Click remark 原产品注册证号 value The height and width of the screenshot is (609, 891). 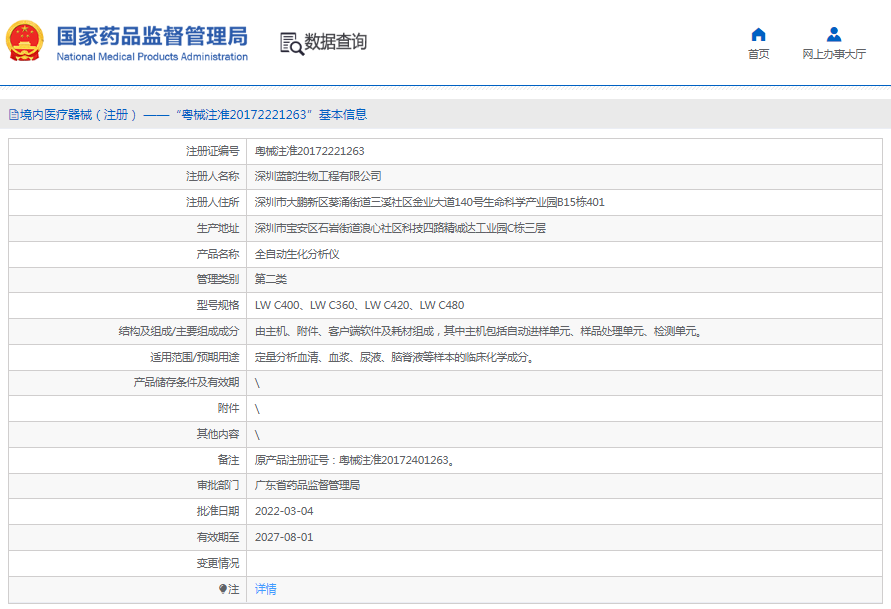pyautogui.click(x=355, y=460)
